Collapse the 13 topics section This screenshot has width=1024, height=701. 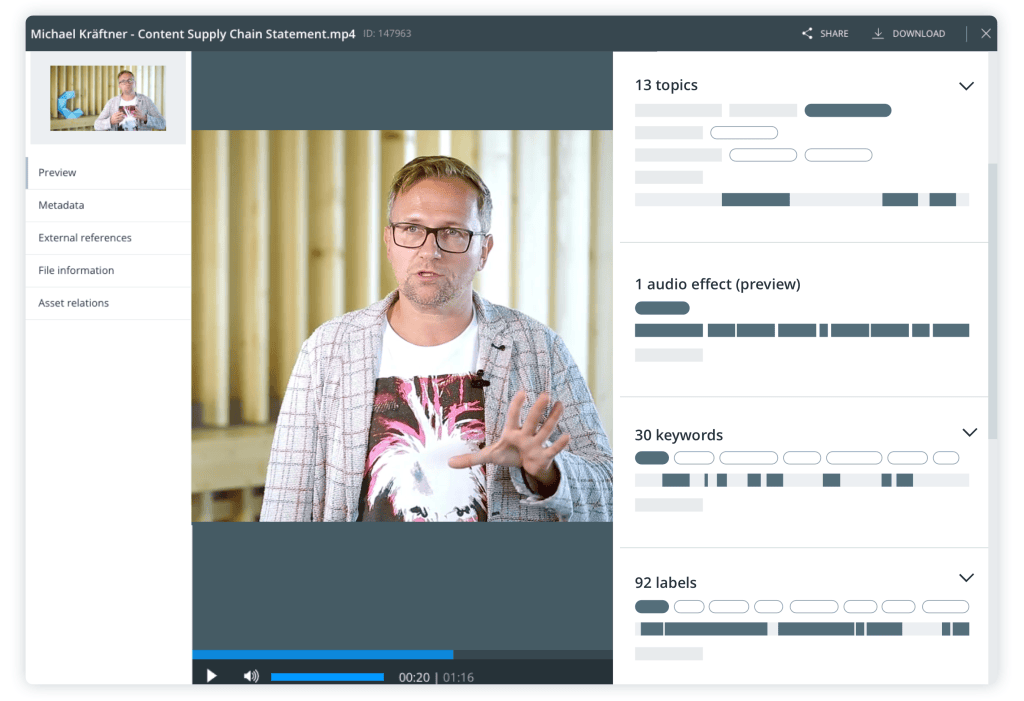click(x=966, y=86)
